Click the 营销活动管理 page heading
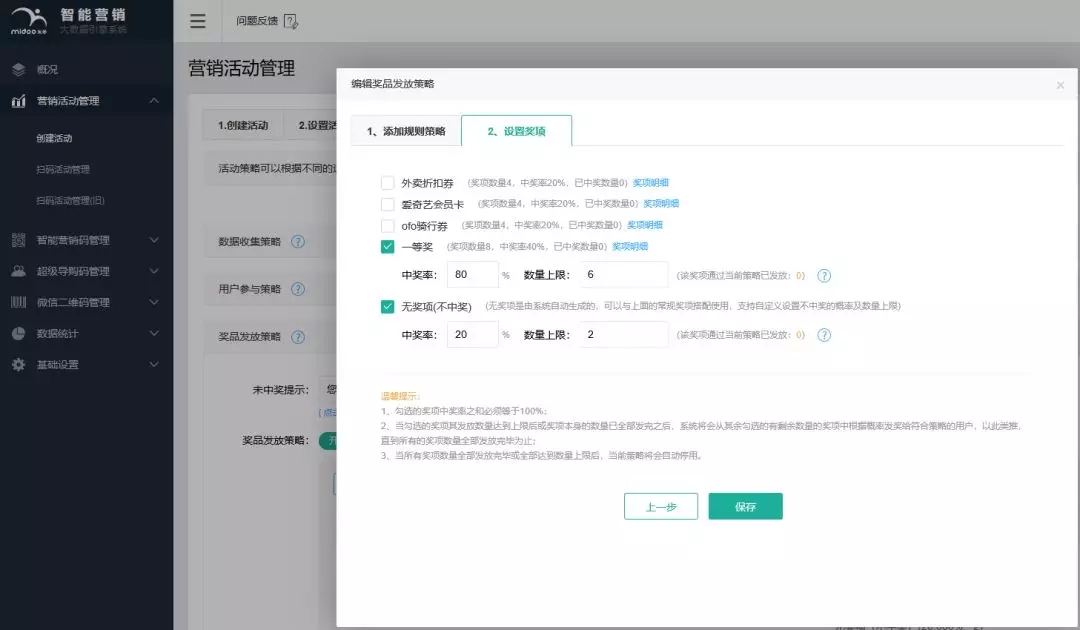Viewport: 1080px width, 630px height. tap(242, 68)
